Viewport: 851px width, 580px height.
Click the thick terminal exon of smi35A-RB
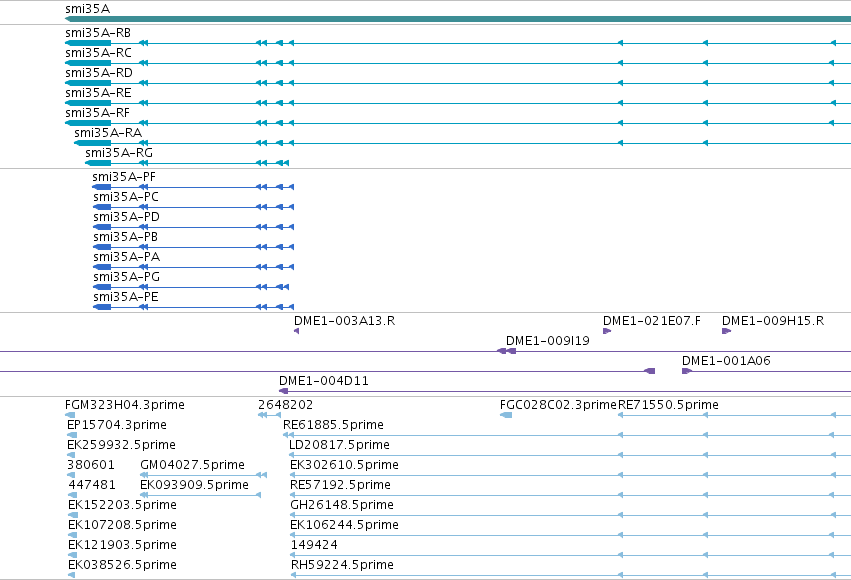pos(88,43)
